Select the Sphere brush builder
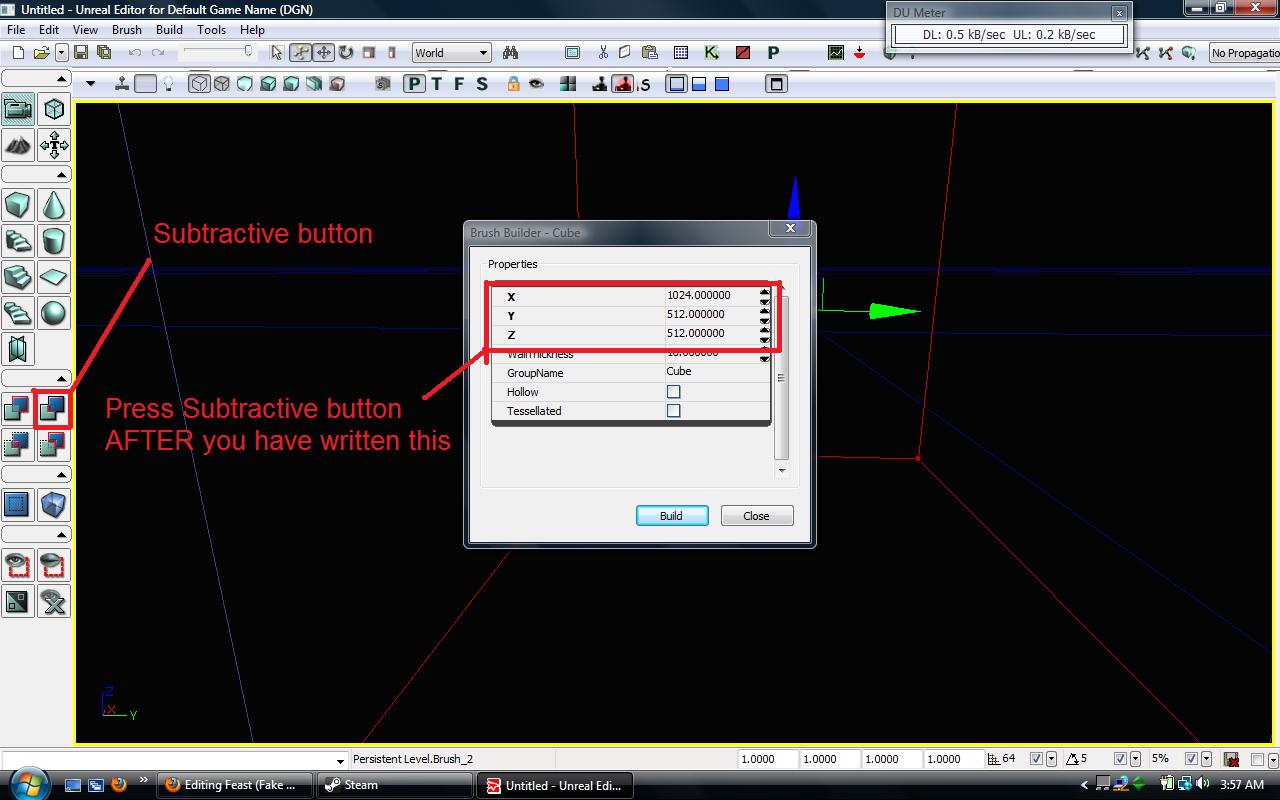This screenshot has height=800, width=1280. [53, 313]
